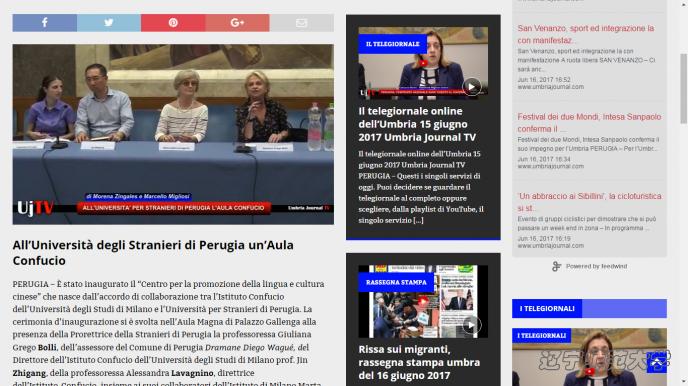
Task: Share article via Google+ icon
Action: (237, 23)
